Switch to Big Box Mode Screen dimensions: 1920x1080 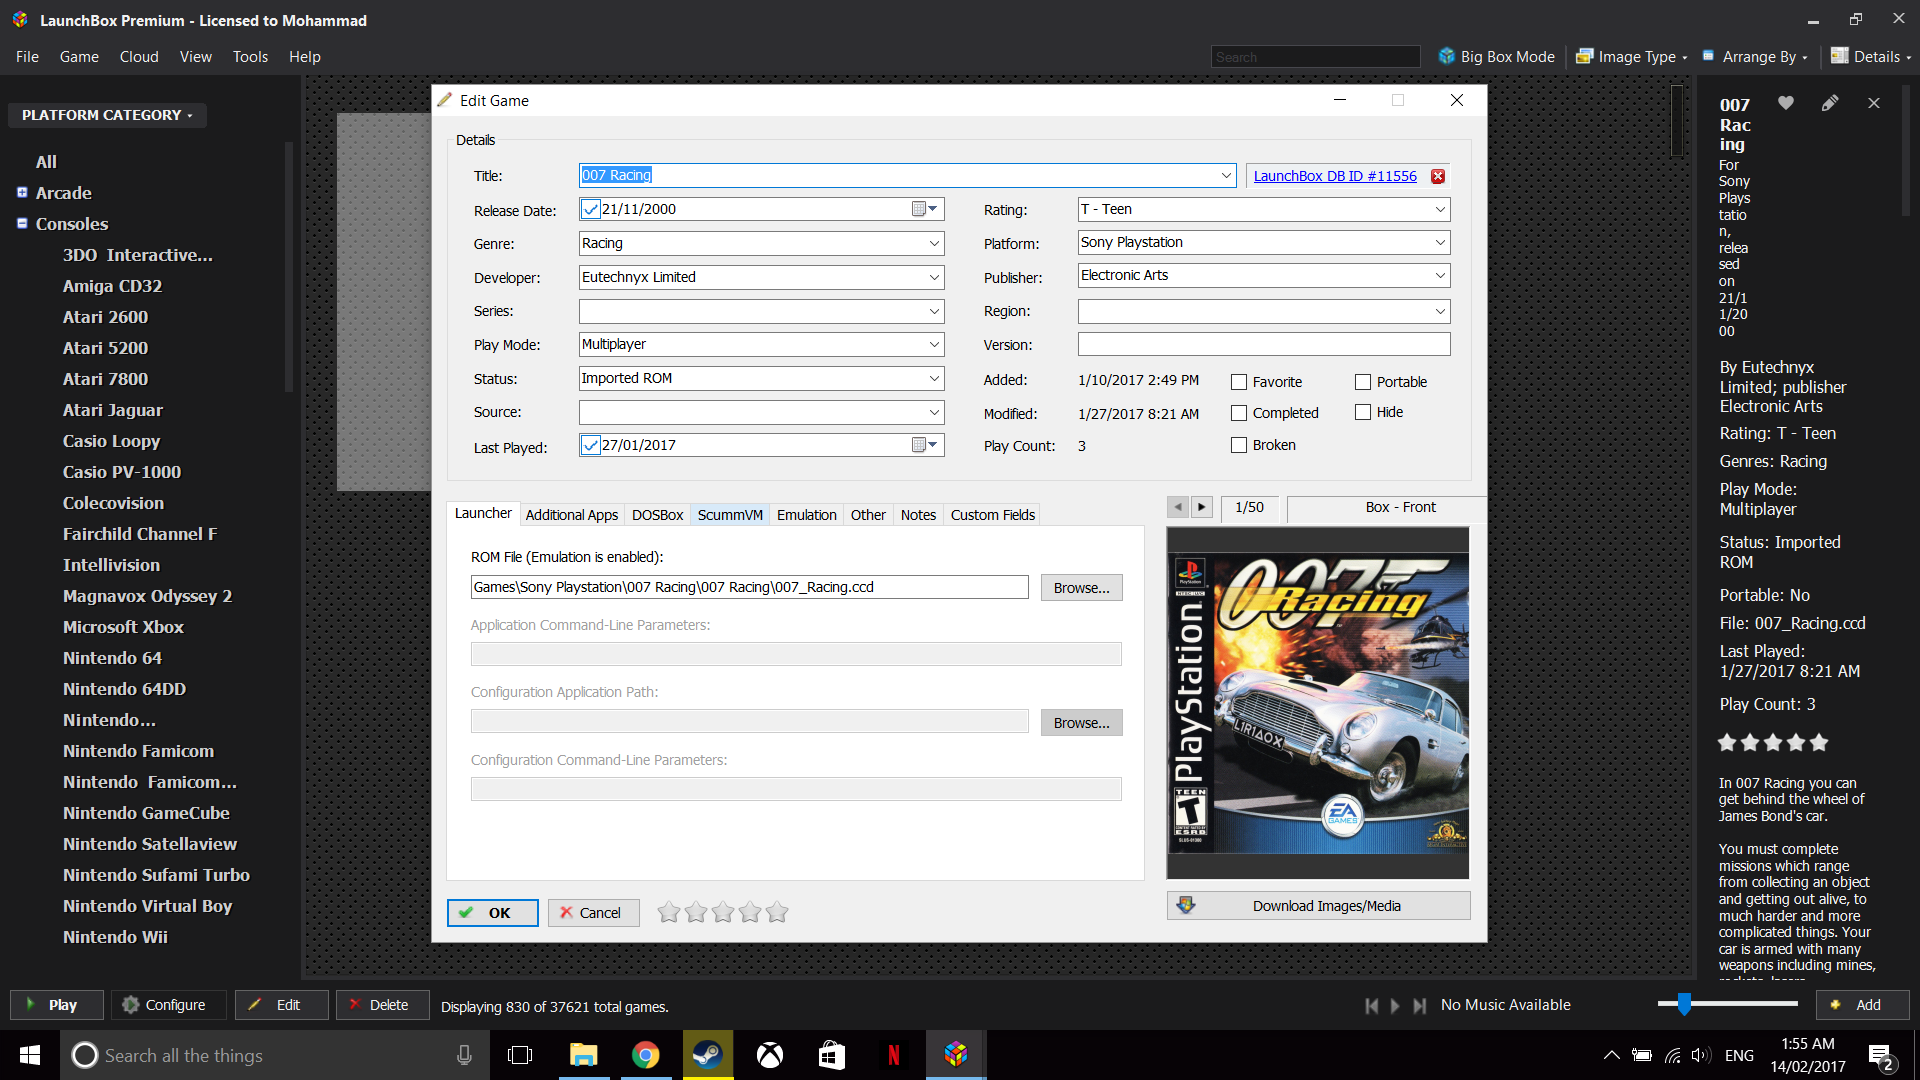1496,57
